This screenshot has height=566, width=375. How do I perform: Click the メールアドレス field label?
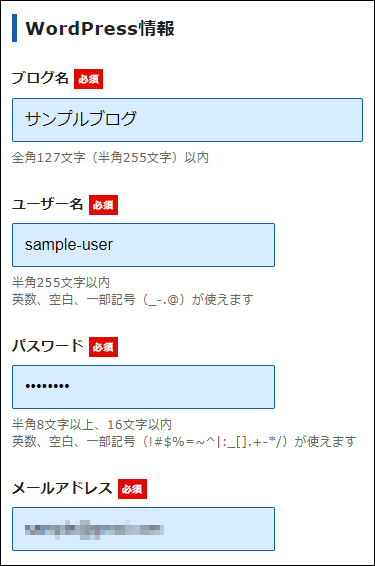point(62,488)
